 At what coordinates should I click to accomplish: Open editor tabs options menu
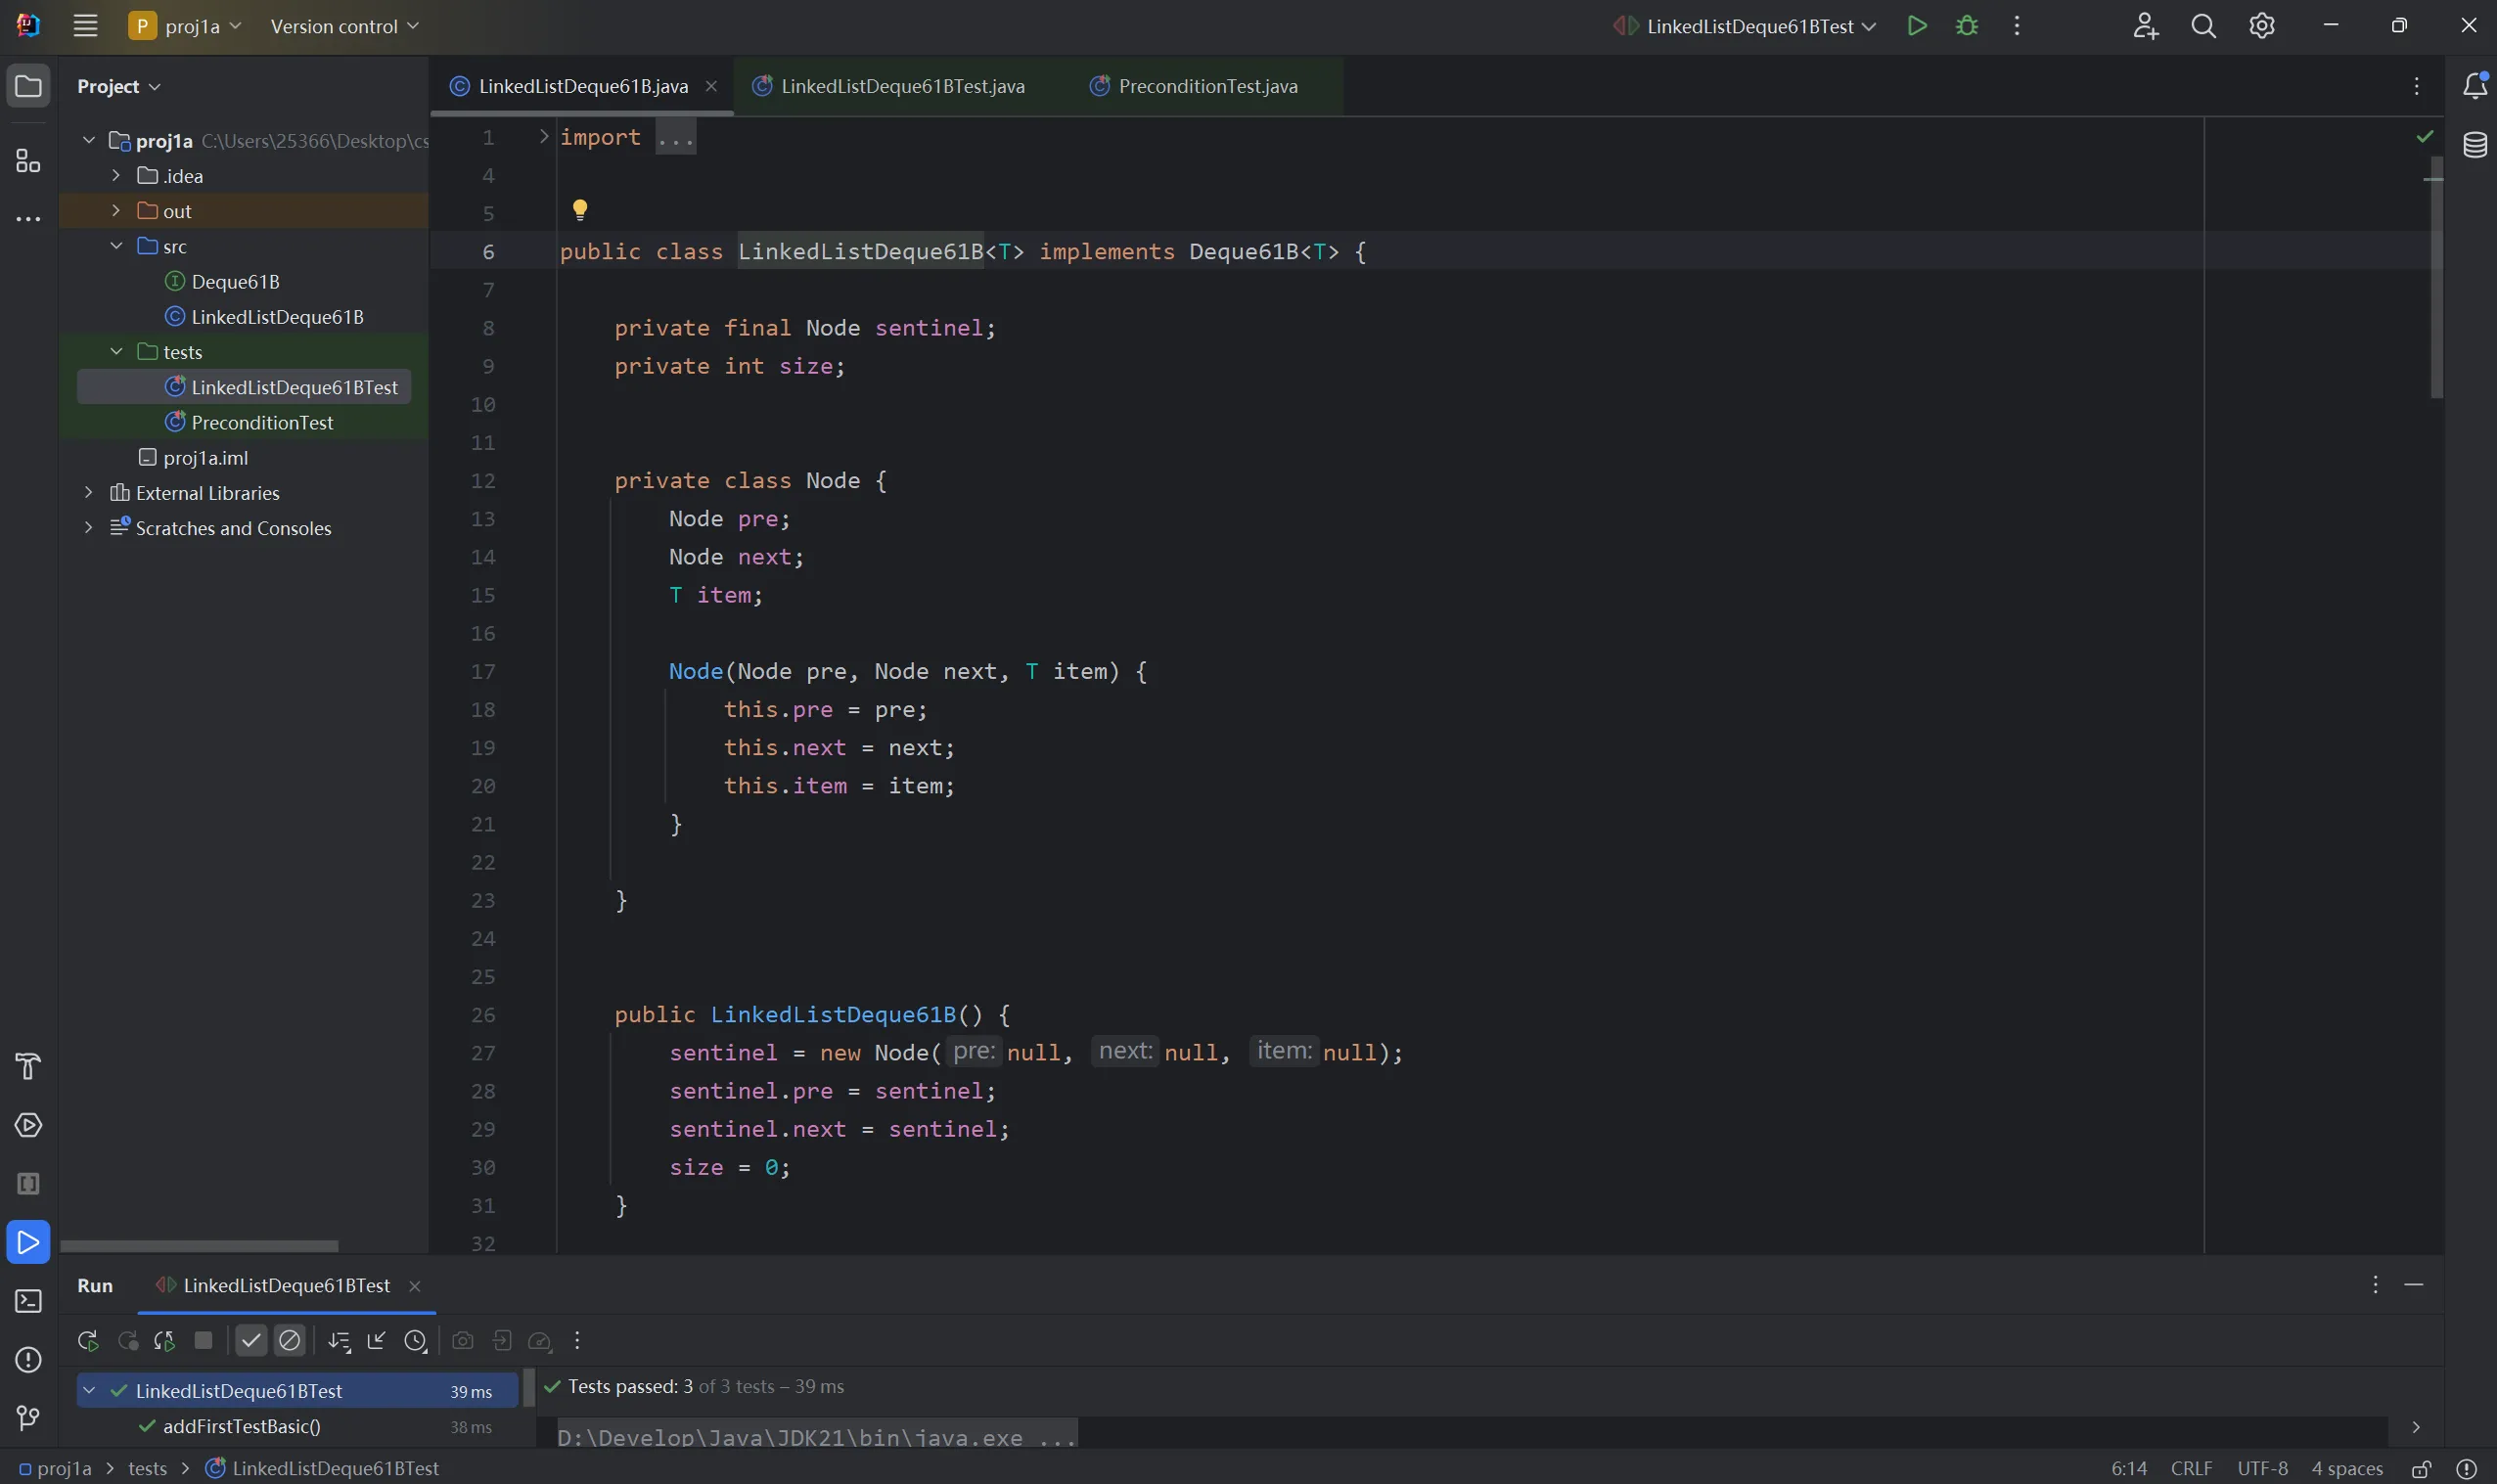pyautogui.click(x=2416, y=86)
